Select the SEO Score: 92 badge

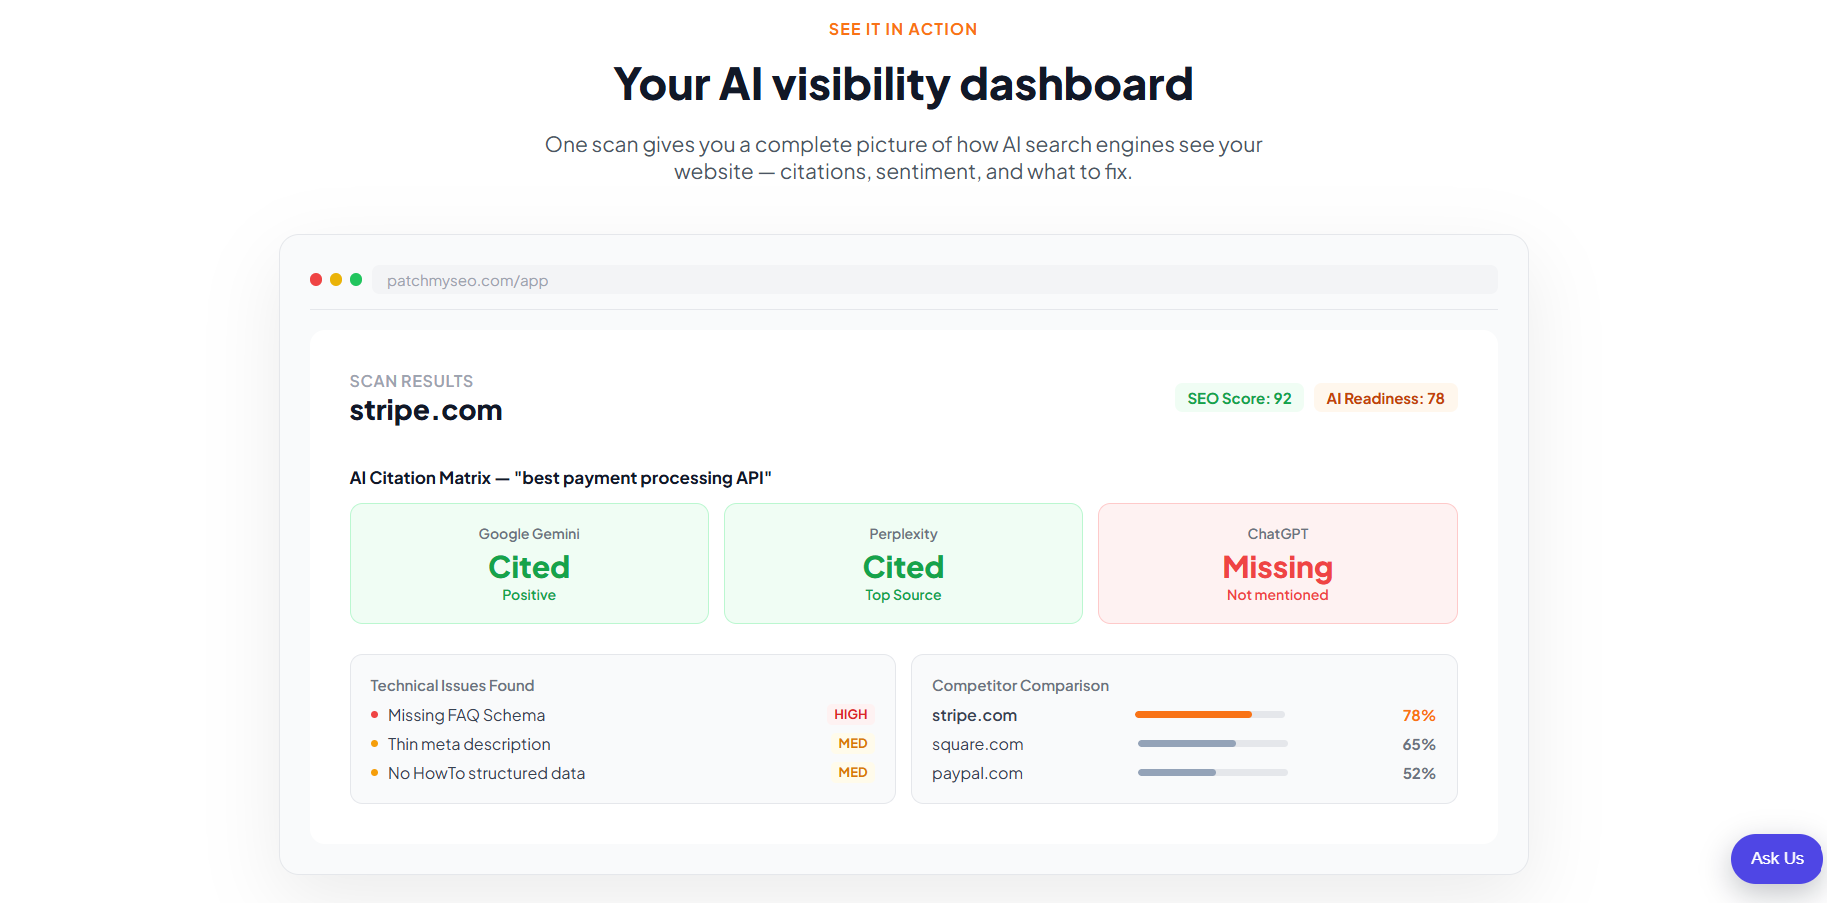click(x=1239, y=398)
